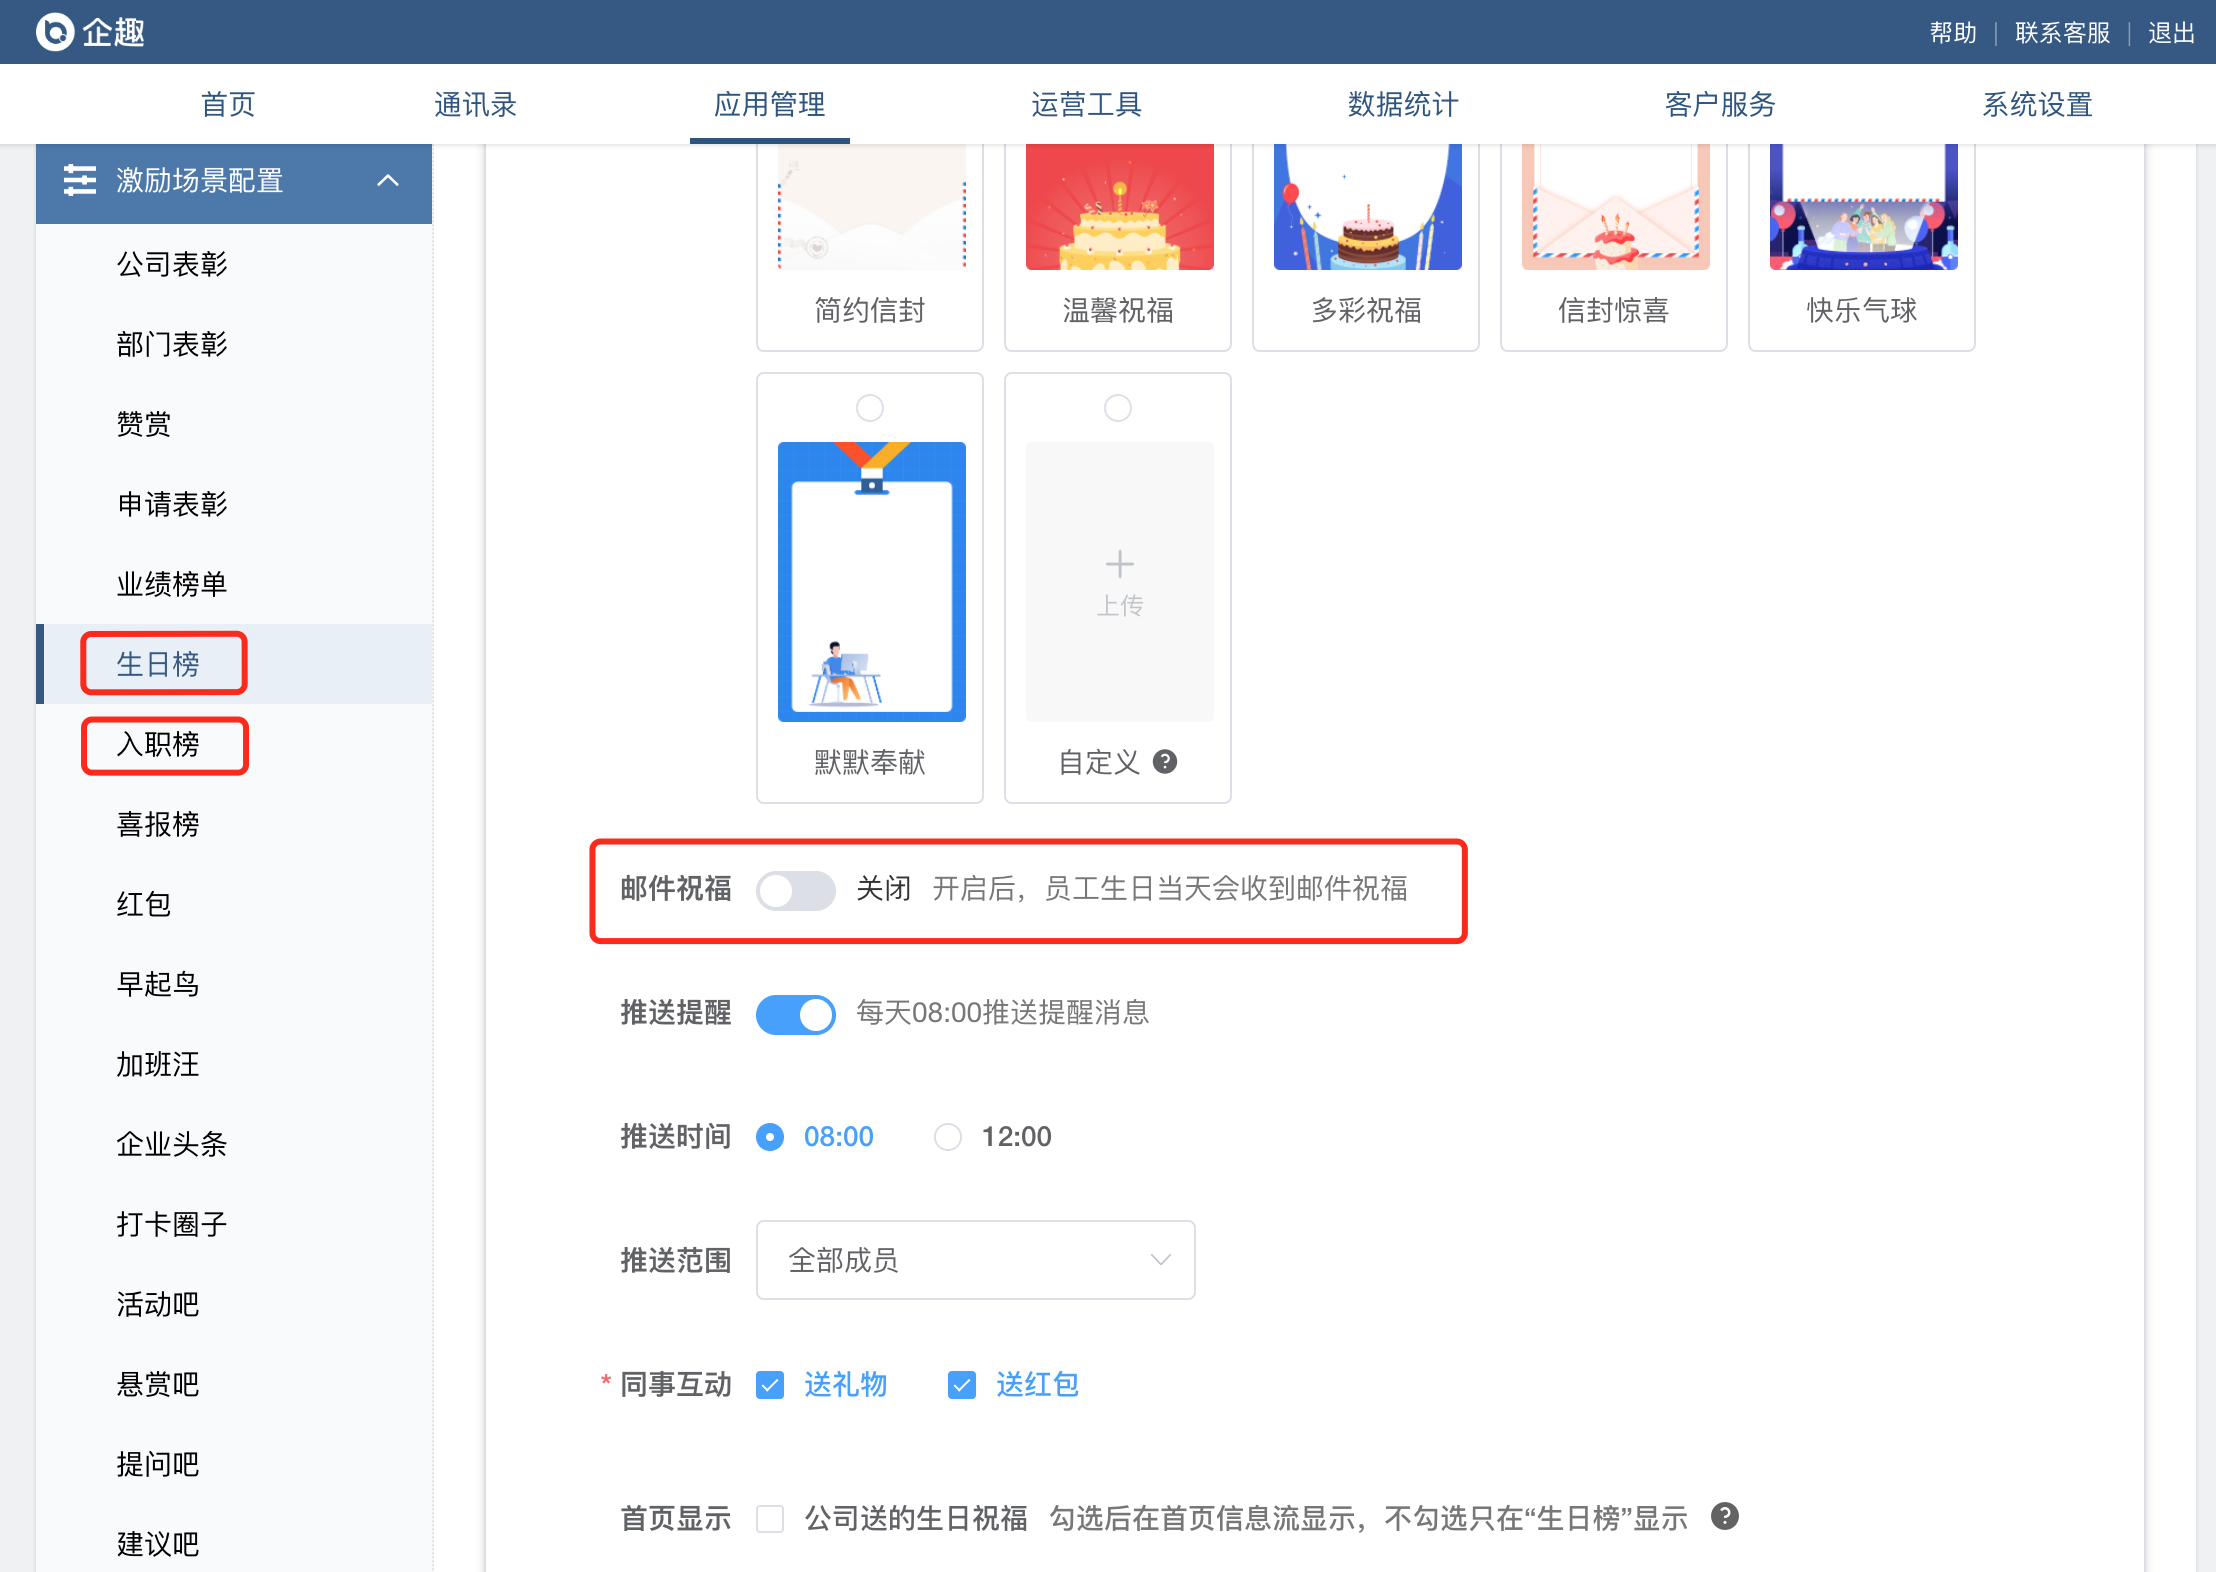Choose the 温馨祝福 template thumbnail

click(x=1120, y=207)
